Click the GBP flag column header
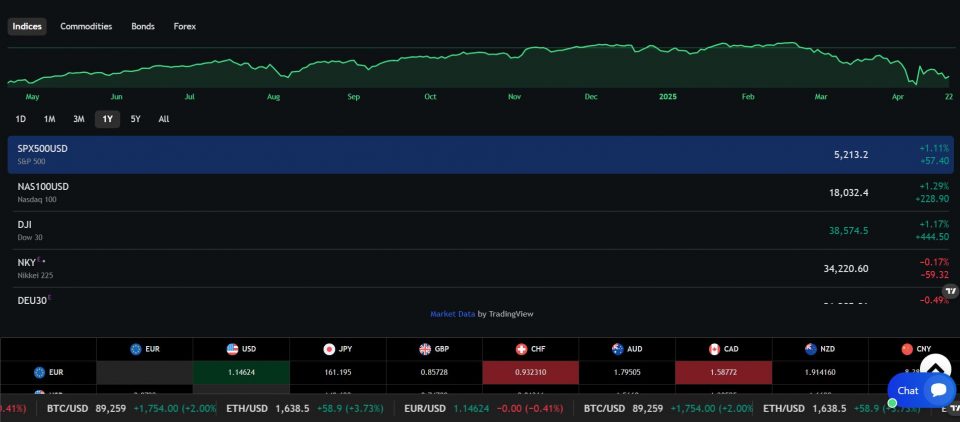Image resolution: width=960 pixels, height=422 pixels. click(x=434, y=349)
